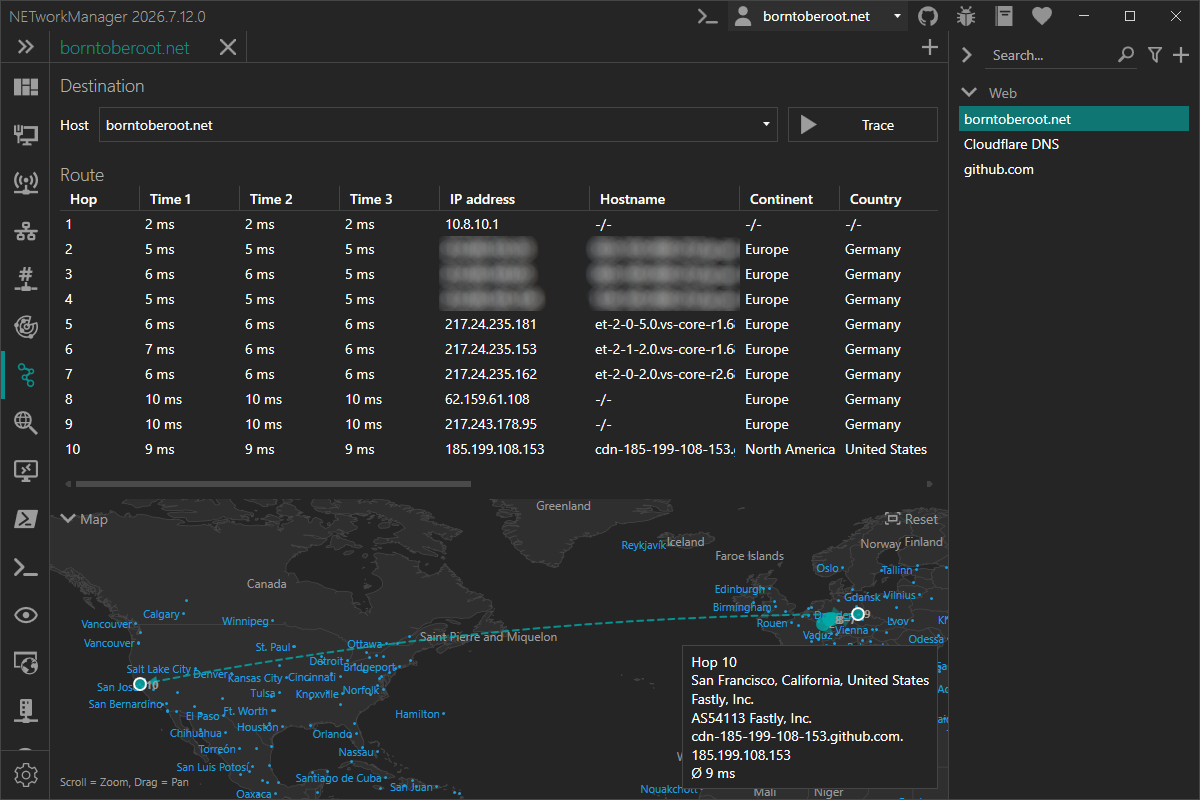Collapse the Web profile group
This screenshot has width=1200, height=800.
click(969, 93)
